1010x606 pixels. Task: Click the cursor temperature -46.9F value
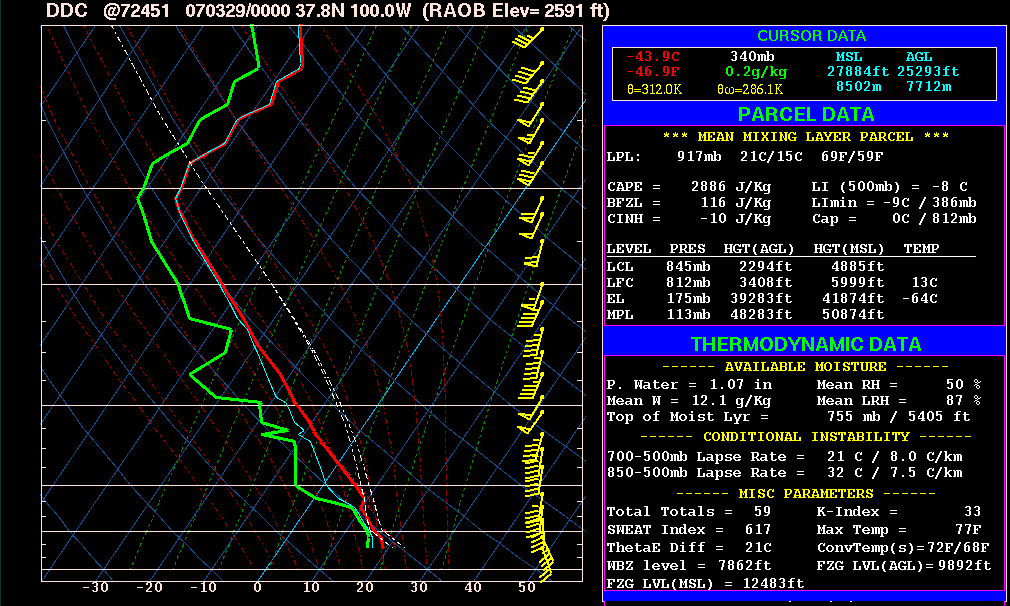pyautogui.click(x=653, y=71)
